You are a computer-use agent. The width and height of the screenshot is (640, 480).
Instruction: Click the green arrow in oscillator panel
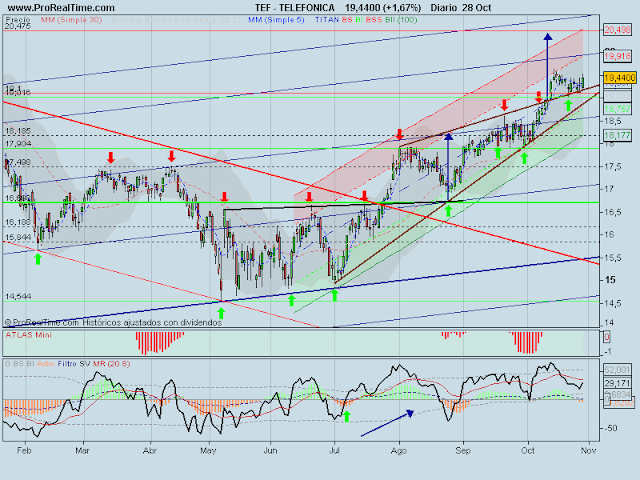click(347, 416)
